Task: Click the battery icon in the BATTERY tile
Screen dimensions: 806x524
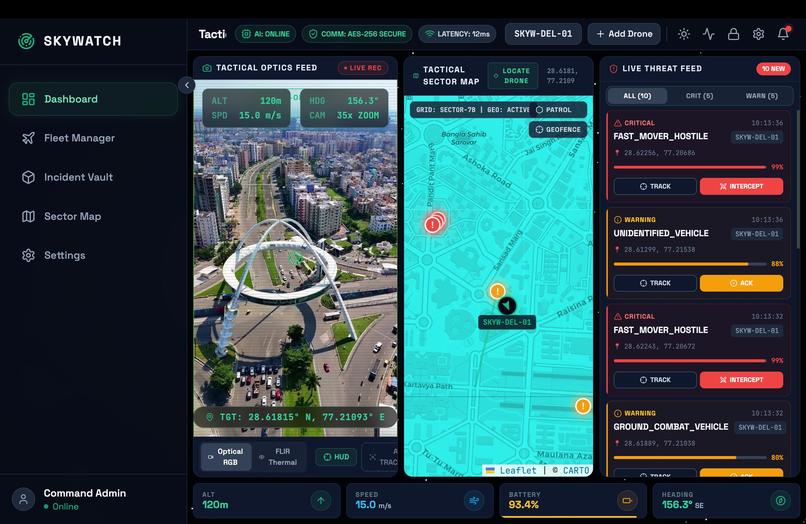Action: [x=627, y=500]
